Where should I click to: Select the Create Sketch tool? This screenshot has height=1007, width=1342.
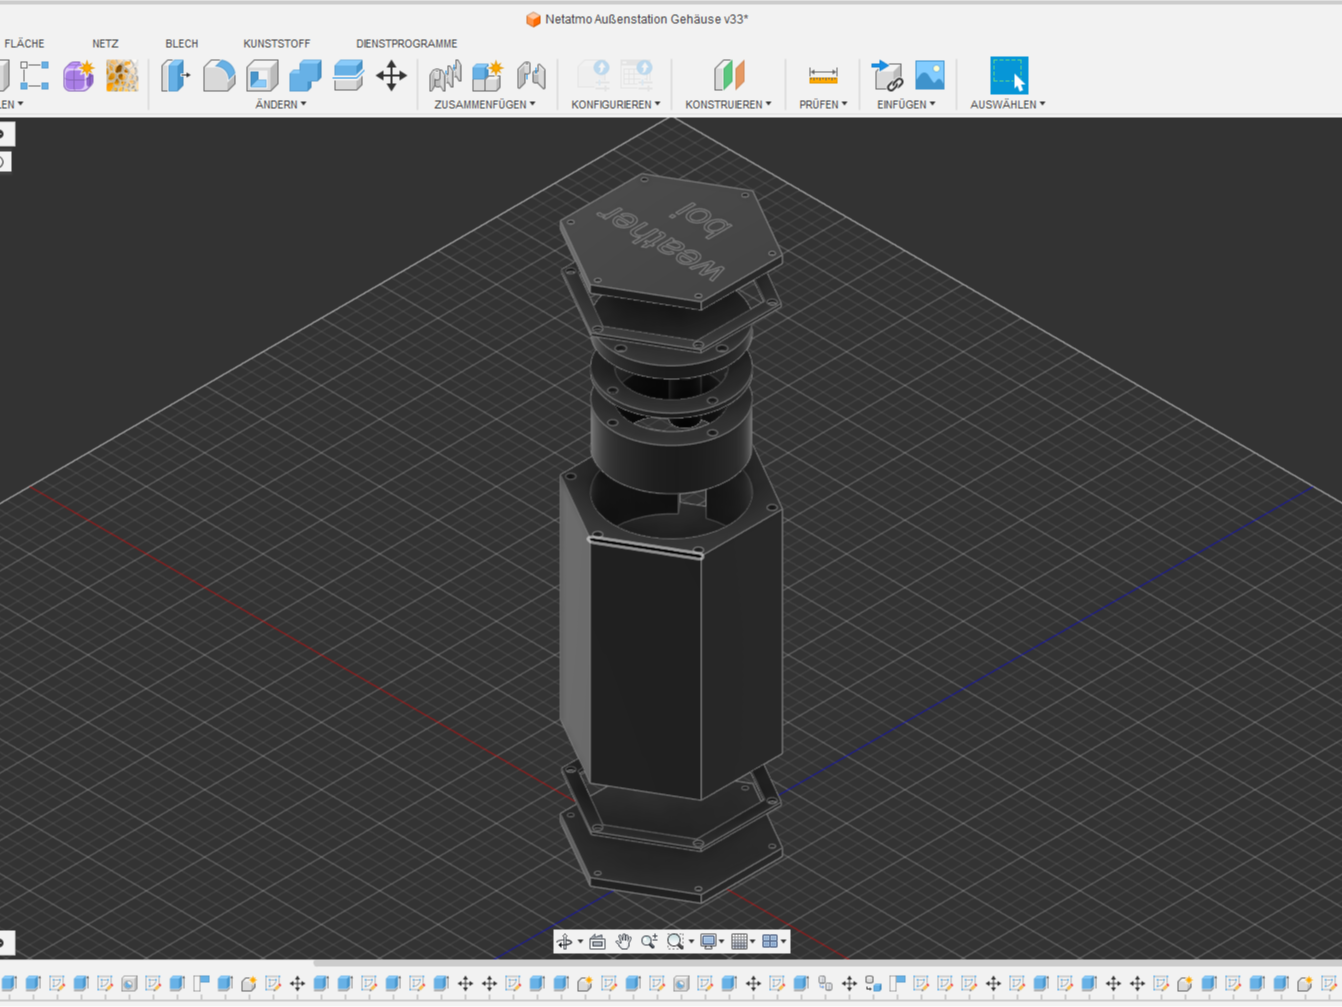click(34, 75)
